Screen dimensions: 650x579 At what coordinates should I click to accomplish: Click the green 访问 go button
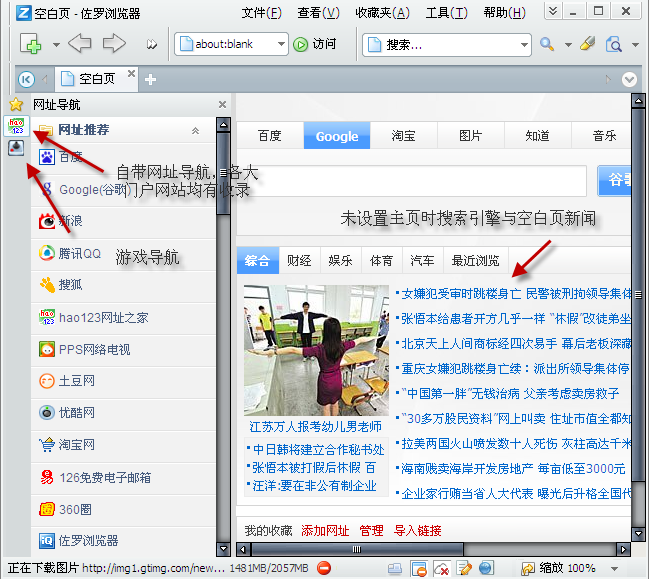click(315, 44)
